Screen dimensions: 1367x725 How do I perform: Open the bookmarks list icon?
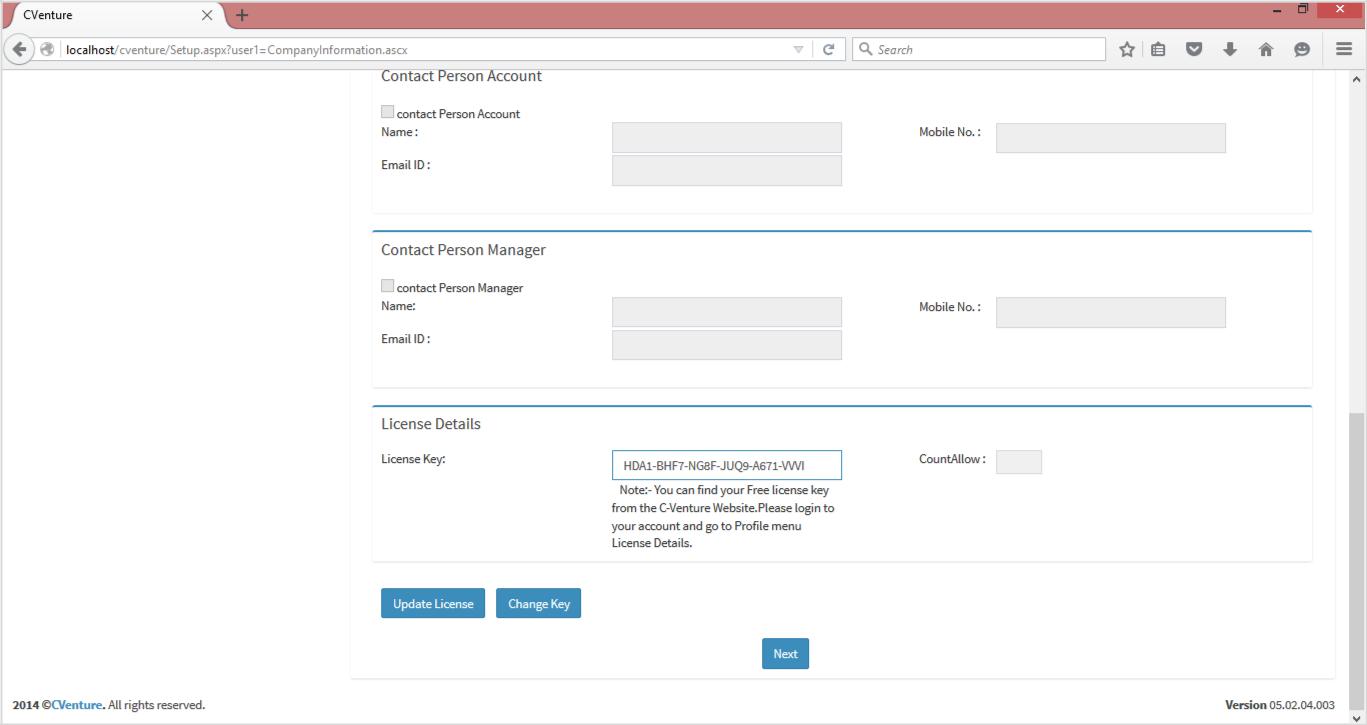1158,50
